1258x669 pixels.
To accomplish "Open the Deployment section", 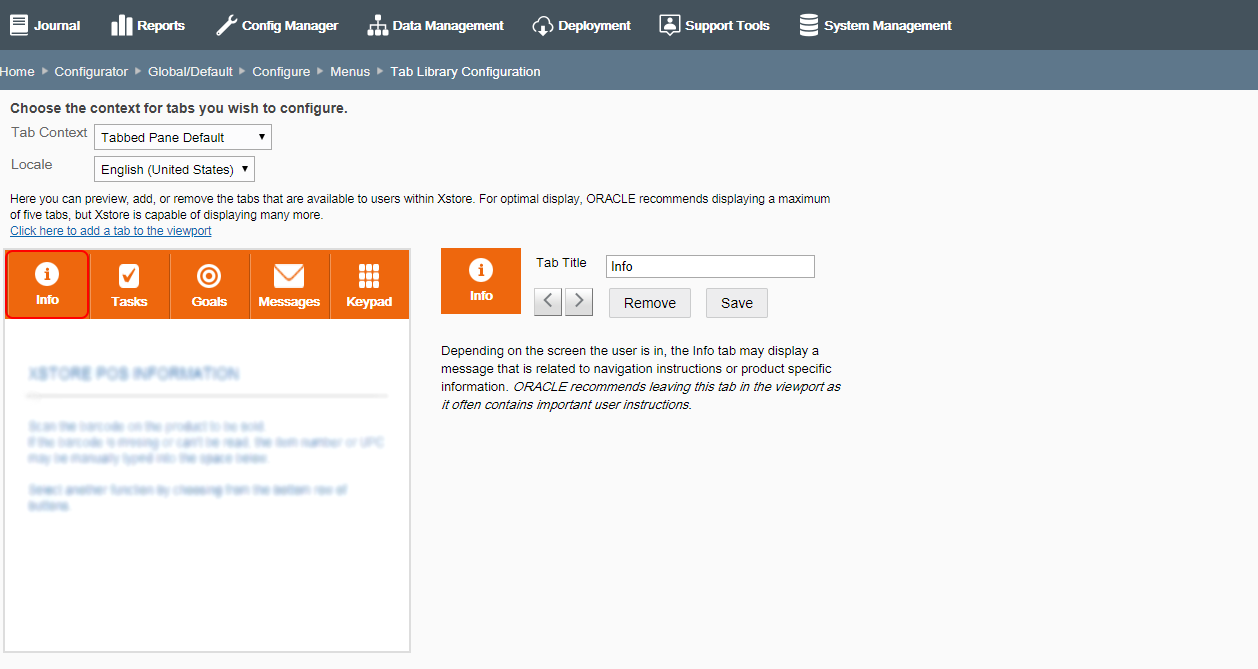I will coord(581,25).
